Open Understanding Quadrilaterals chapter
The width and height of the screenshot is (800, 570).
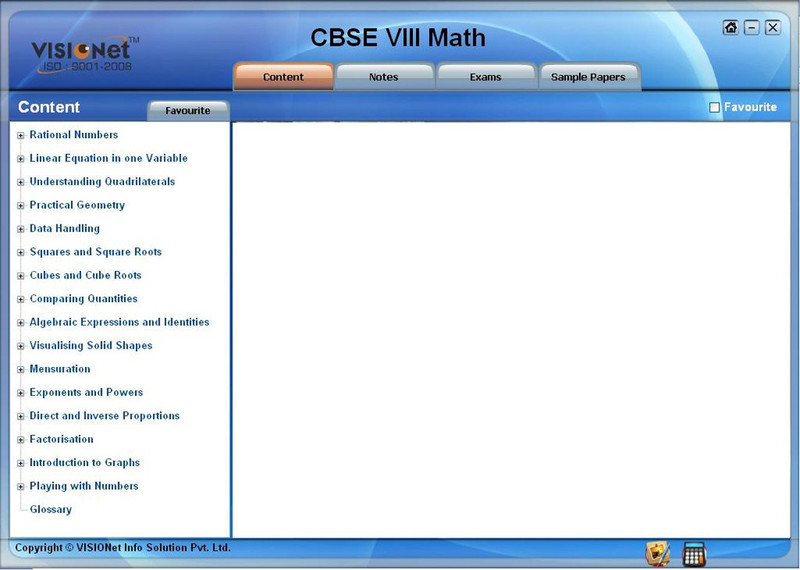[x=102, y=182]
